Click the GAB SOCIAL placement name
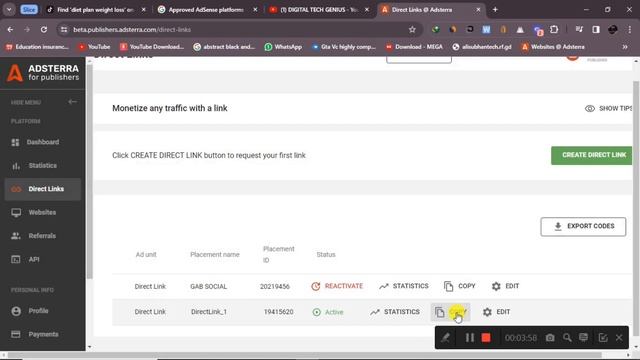The height and width of the screenshot is (360, 640). click(x=208, y=287)
